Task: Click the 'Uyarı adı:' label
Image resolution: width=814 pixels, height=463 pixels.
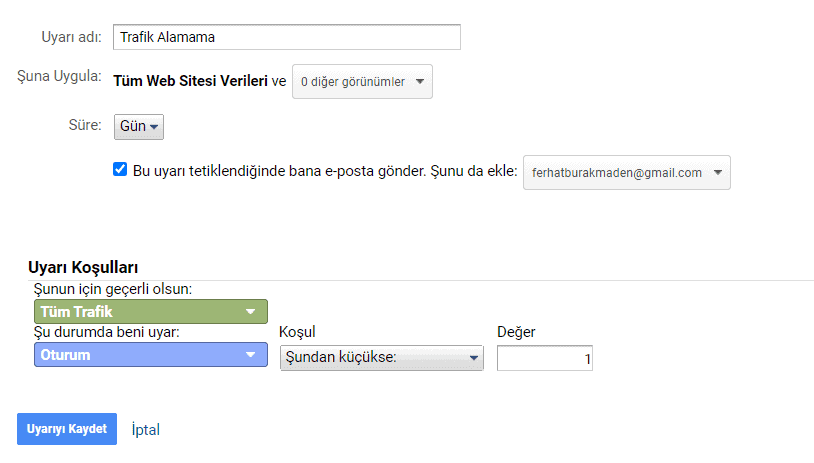Action: click(x=71, y=36)
